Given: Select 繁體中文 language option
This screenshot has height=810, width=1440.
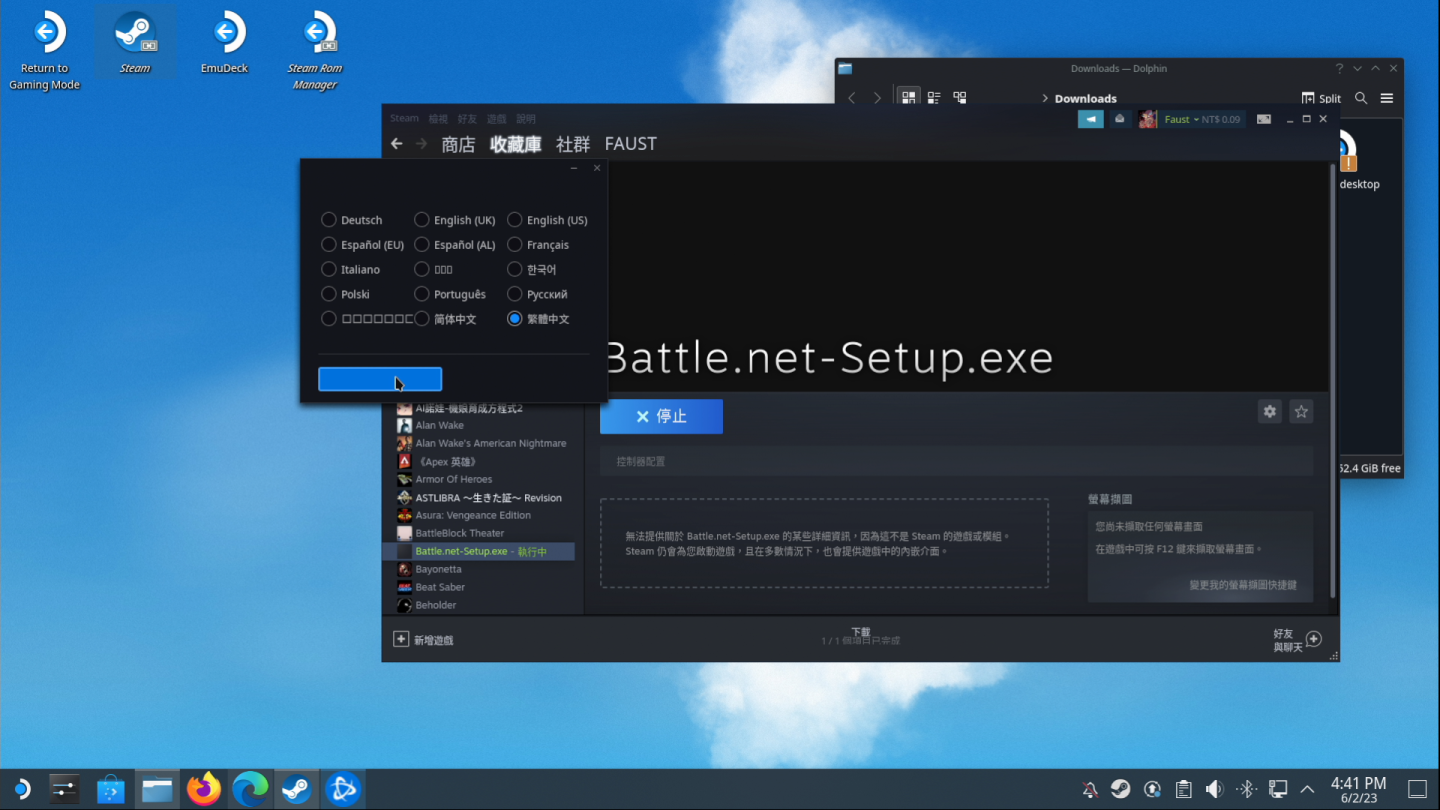Looking at the screenshot, I should (539, 319).
